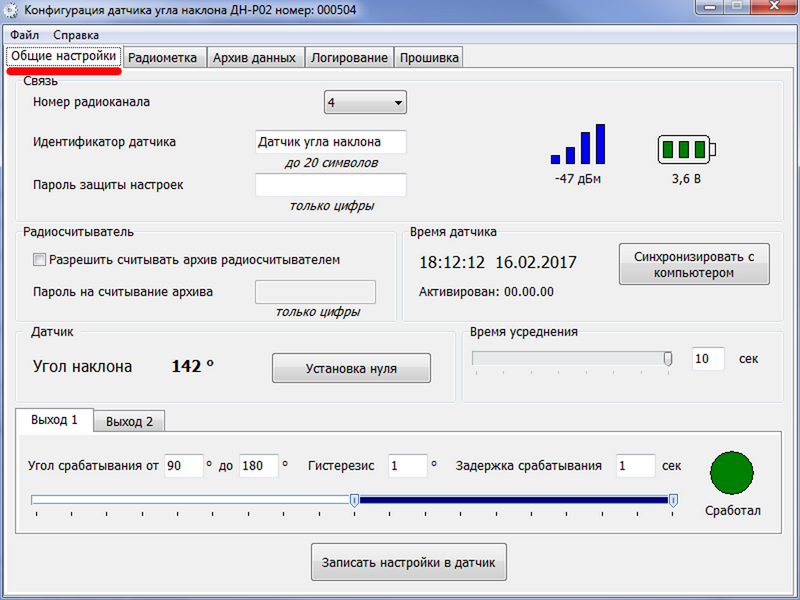Image resolution: width=800 pixels, height=600 pixels.
Task: Click the Гистерезис value field
Action: [x=408, y=466]
